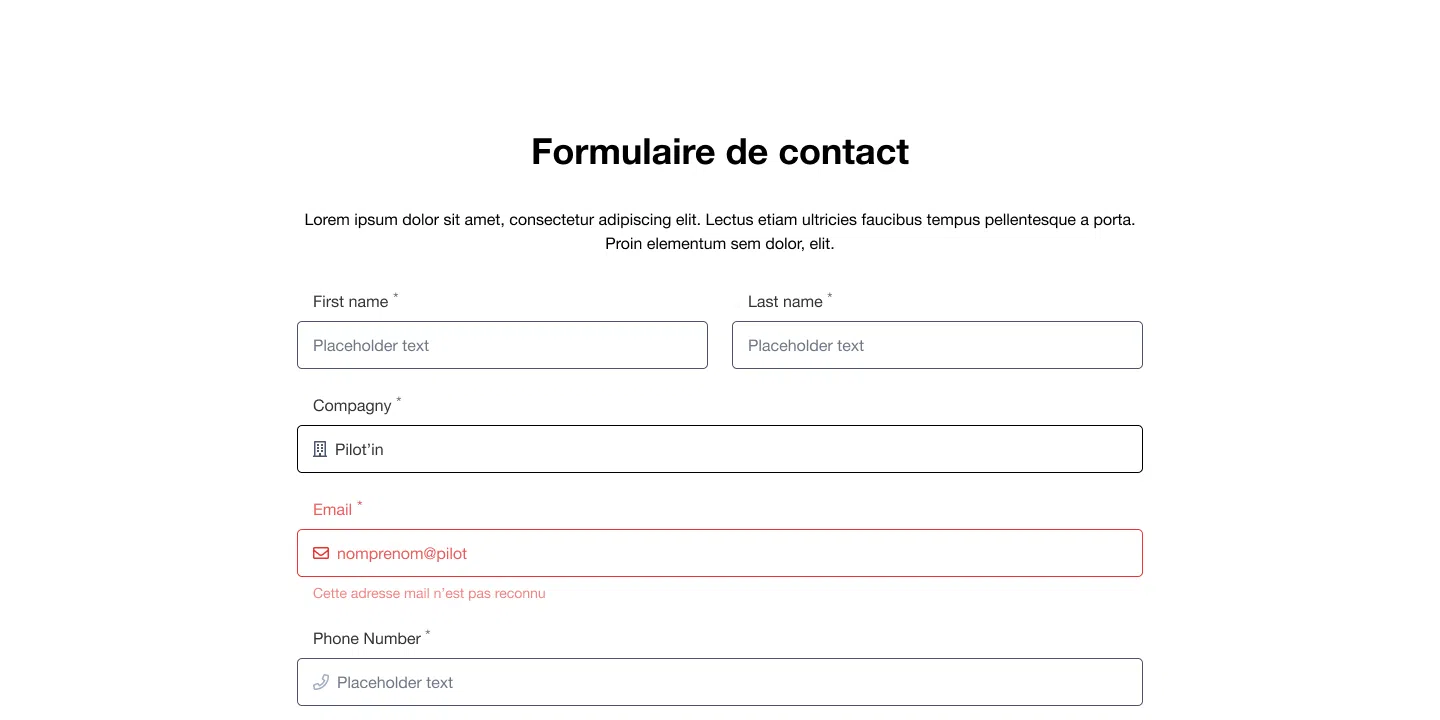Click the "Last name" label
Screen dimensions: 1440x720
pyautogui.click(x=785, y=302)
